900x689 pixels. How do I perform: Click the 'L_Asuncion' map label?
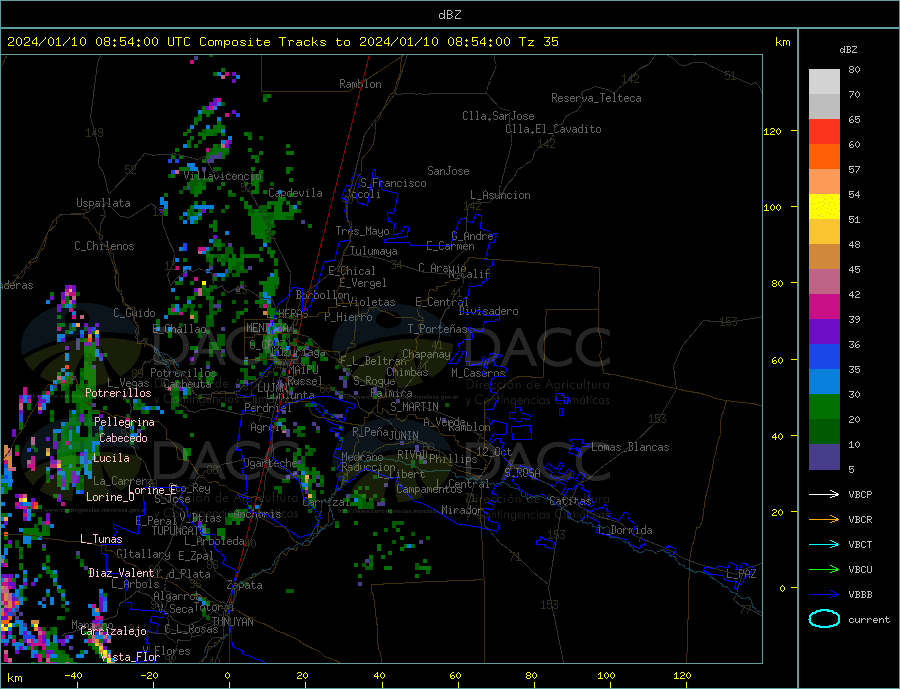(500, 195)
